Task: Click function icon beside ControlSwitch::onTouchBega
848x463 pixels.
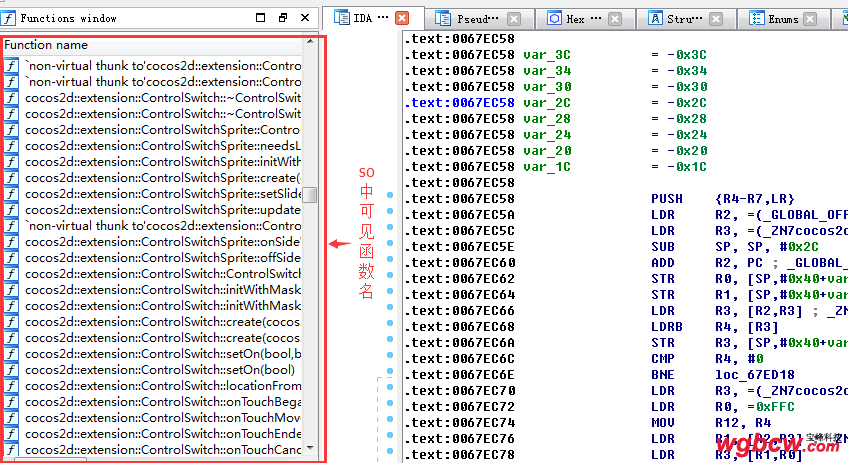Action: [x=11, y=402]
